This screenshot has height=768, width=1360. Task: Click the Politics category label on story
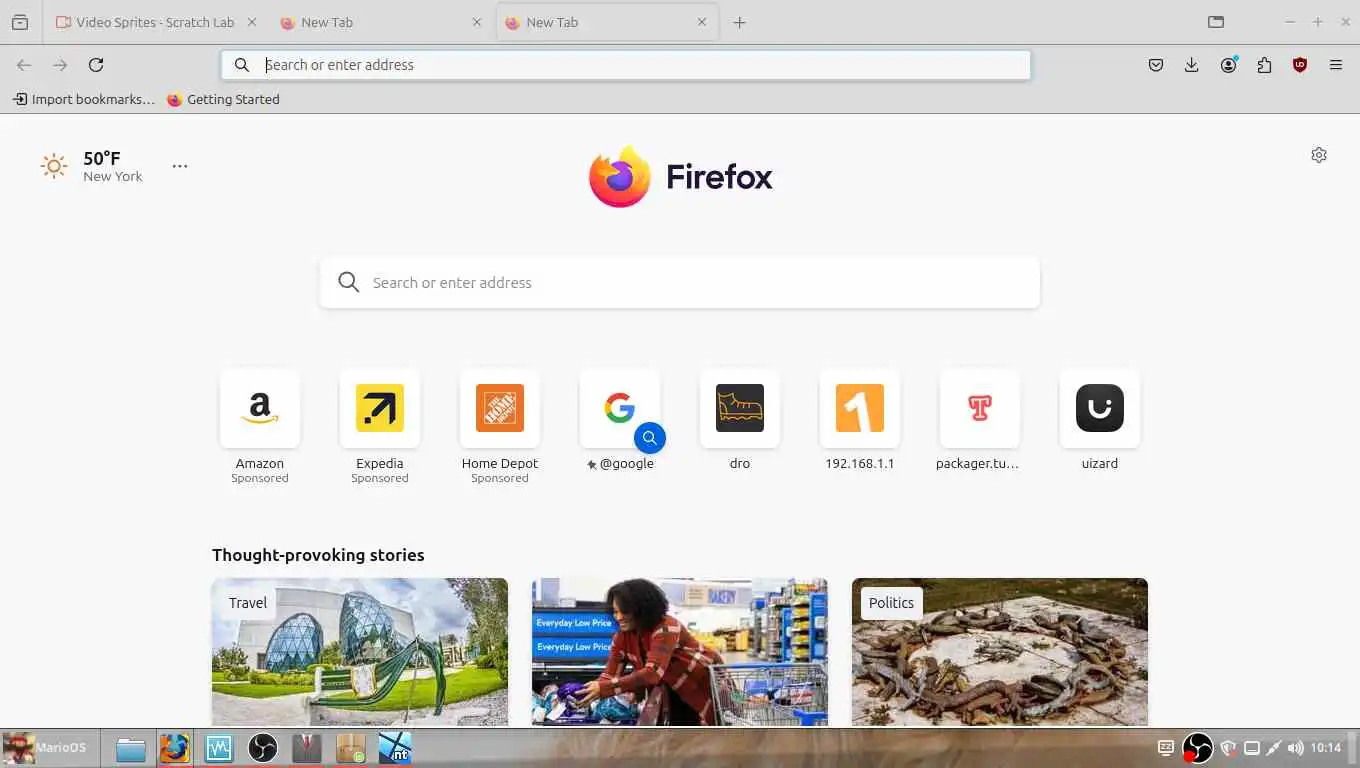click(x=891, y=603)
